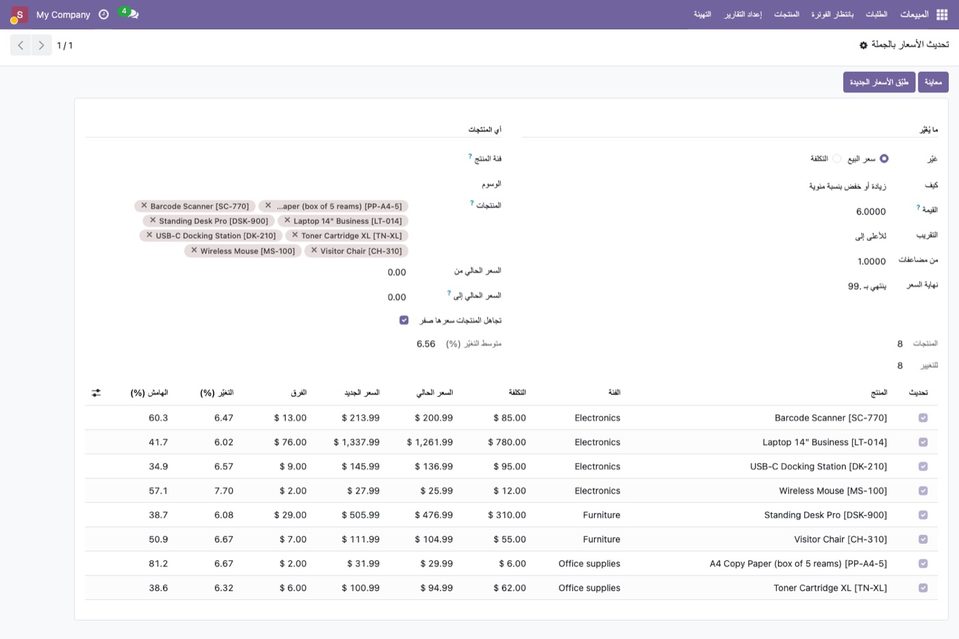Remove the Toner Cartridge XL [TN-XL] tag
The image size is (959, 639).
[x=294, y=235]
